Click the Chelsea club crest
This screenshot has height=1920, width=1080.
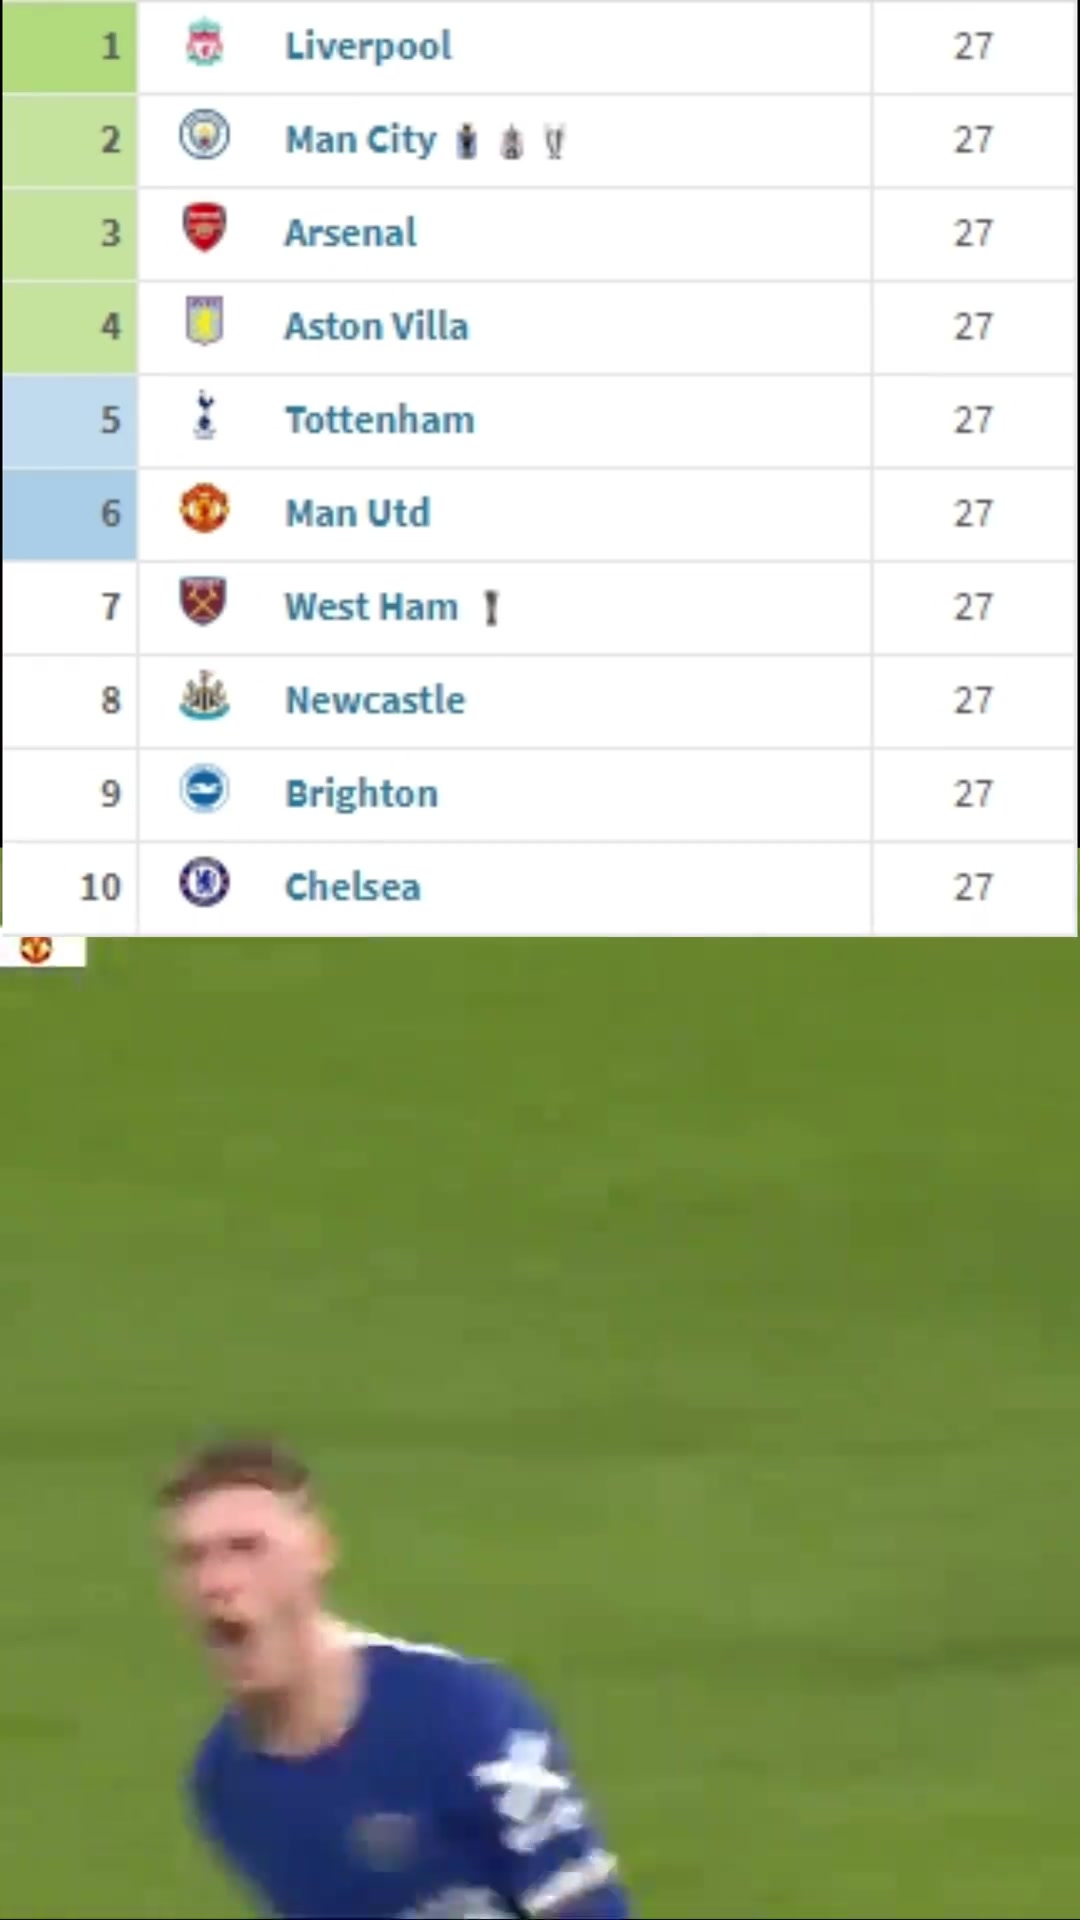click(x=204, y=883)
